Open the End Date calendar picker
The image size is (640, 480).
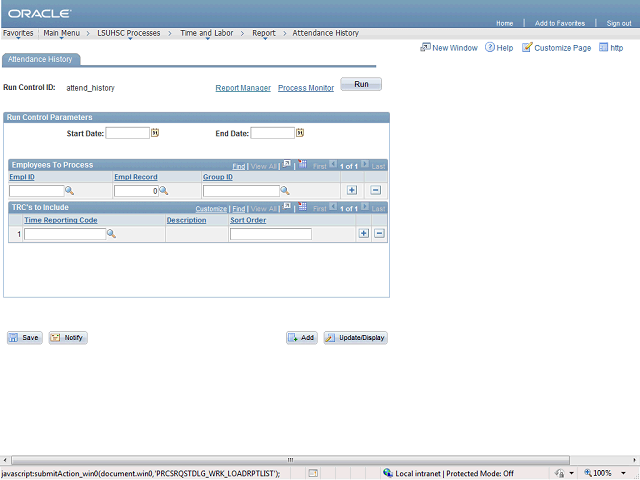(x=300, y=133)
